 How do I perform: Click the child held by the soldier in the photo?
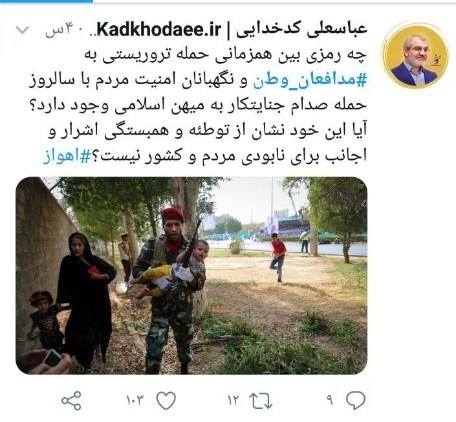coord(173,268)
